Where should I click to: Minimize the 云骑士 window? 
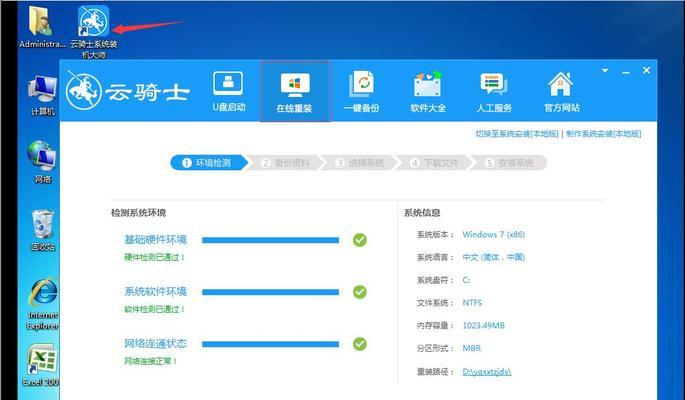[626, 72]
